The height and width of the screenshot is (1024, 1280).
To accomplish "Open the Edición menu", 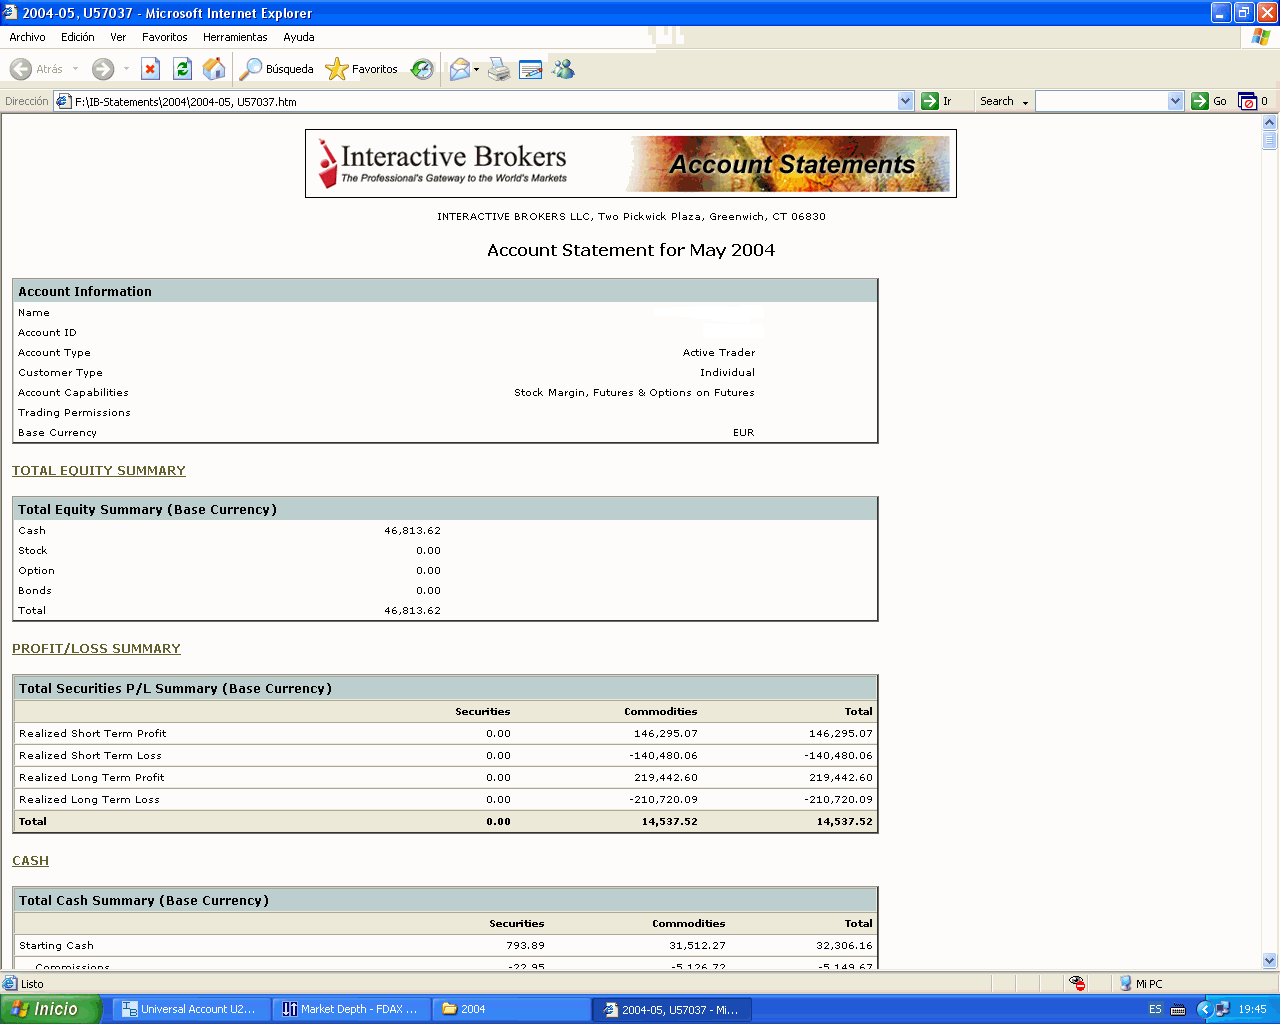I will point(78,37).
